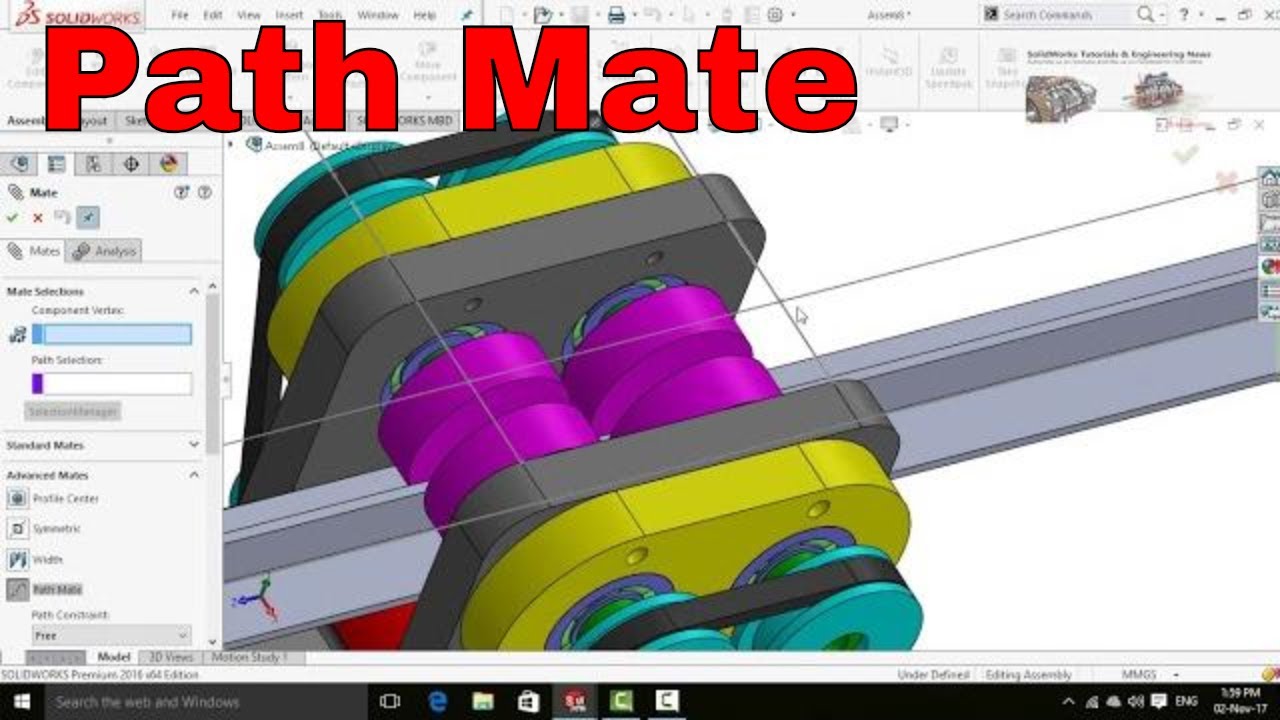Select the Path Mate option
1280x720 pixels.
click(46, 590)
